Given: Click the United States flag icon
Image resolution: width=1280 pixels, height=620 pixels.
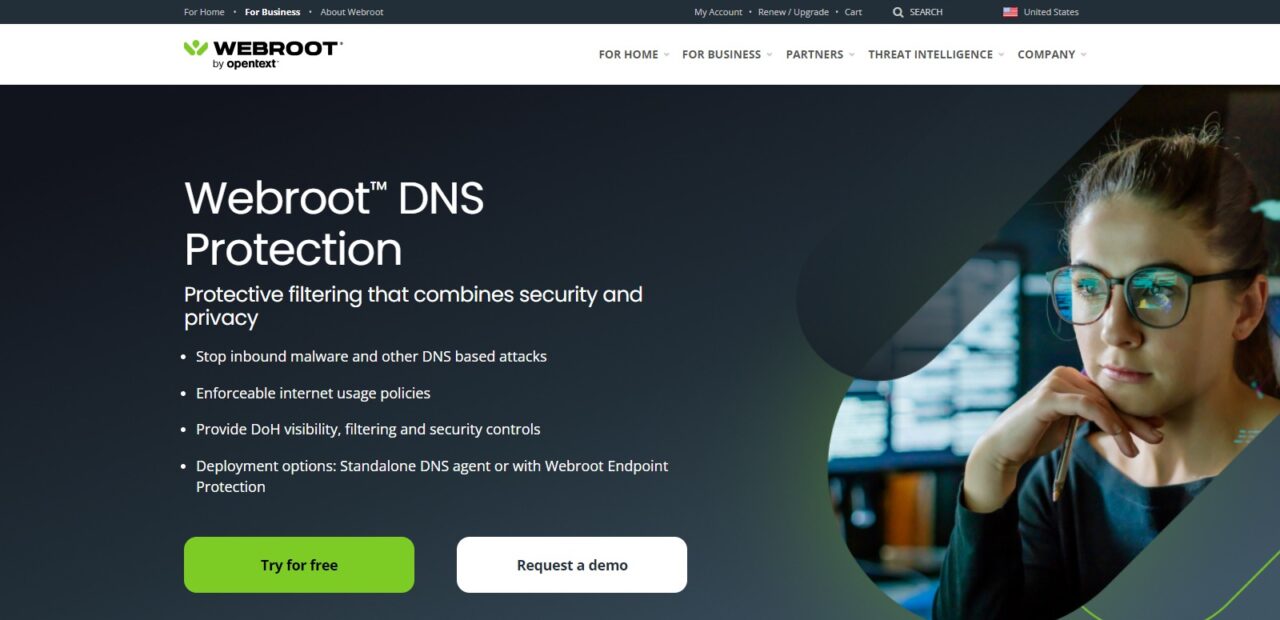Looking at the screenshot, I should pyautogui.click(x=1010, y=12).
